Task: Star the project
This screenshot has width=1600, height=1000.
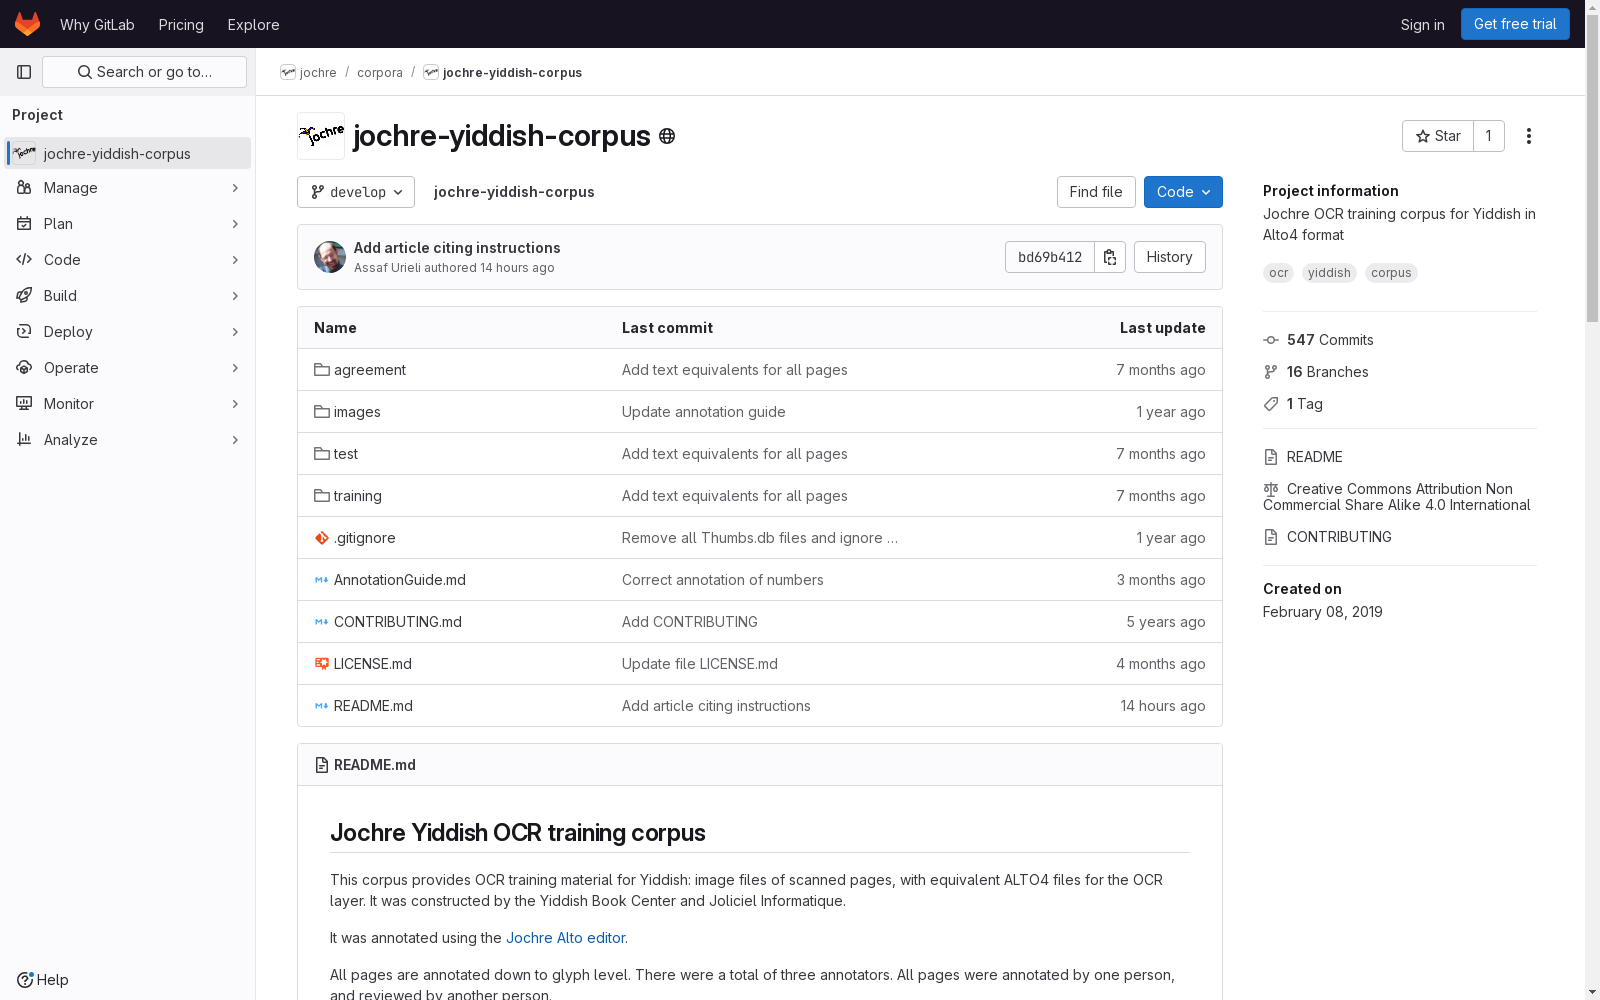Action: click(1438, 136)
